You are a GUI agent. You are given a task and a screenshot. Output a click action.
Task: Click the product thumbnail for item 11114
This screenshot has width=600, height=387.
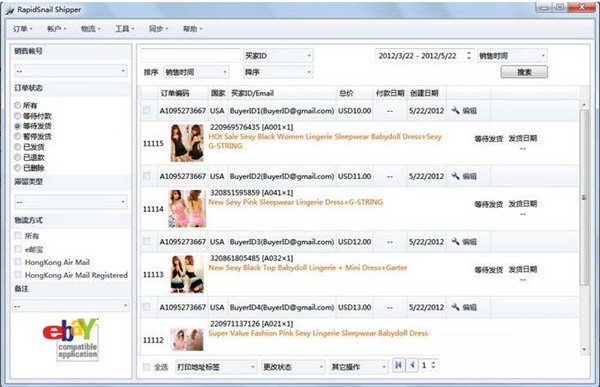click(x=187, y=209)
